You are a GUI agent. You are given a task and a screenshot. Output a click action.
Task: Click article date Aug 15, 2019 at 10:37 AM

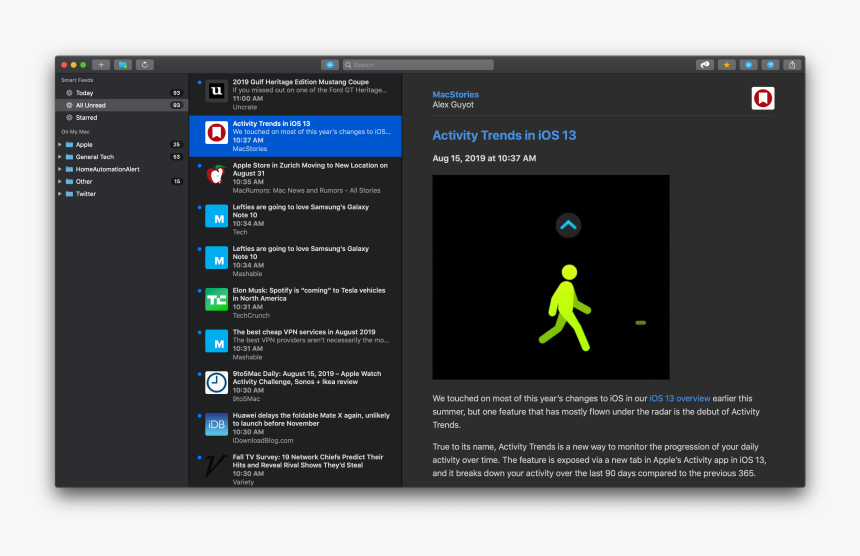484,158
